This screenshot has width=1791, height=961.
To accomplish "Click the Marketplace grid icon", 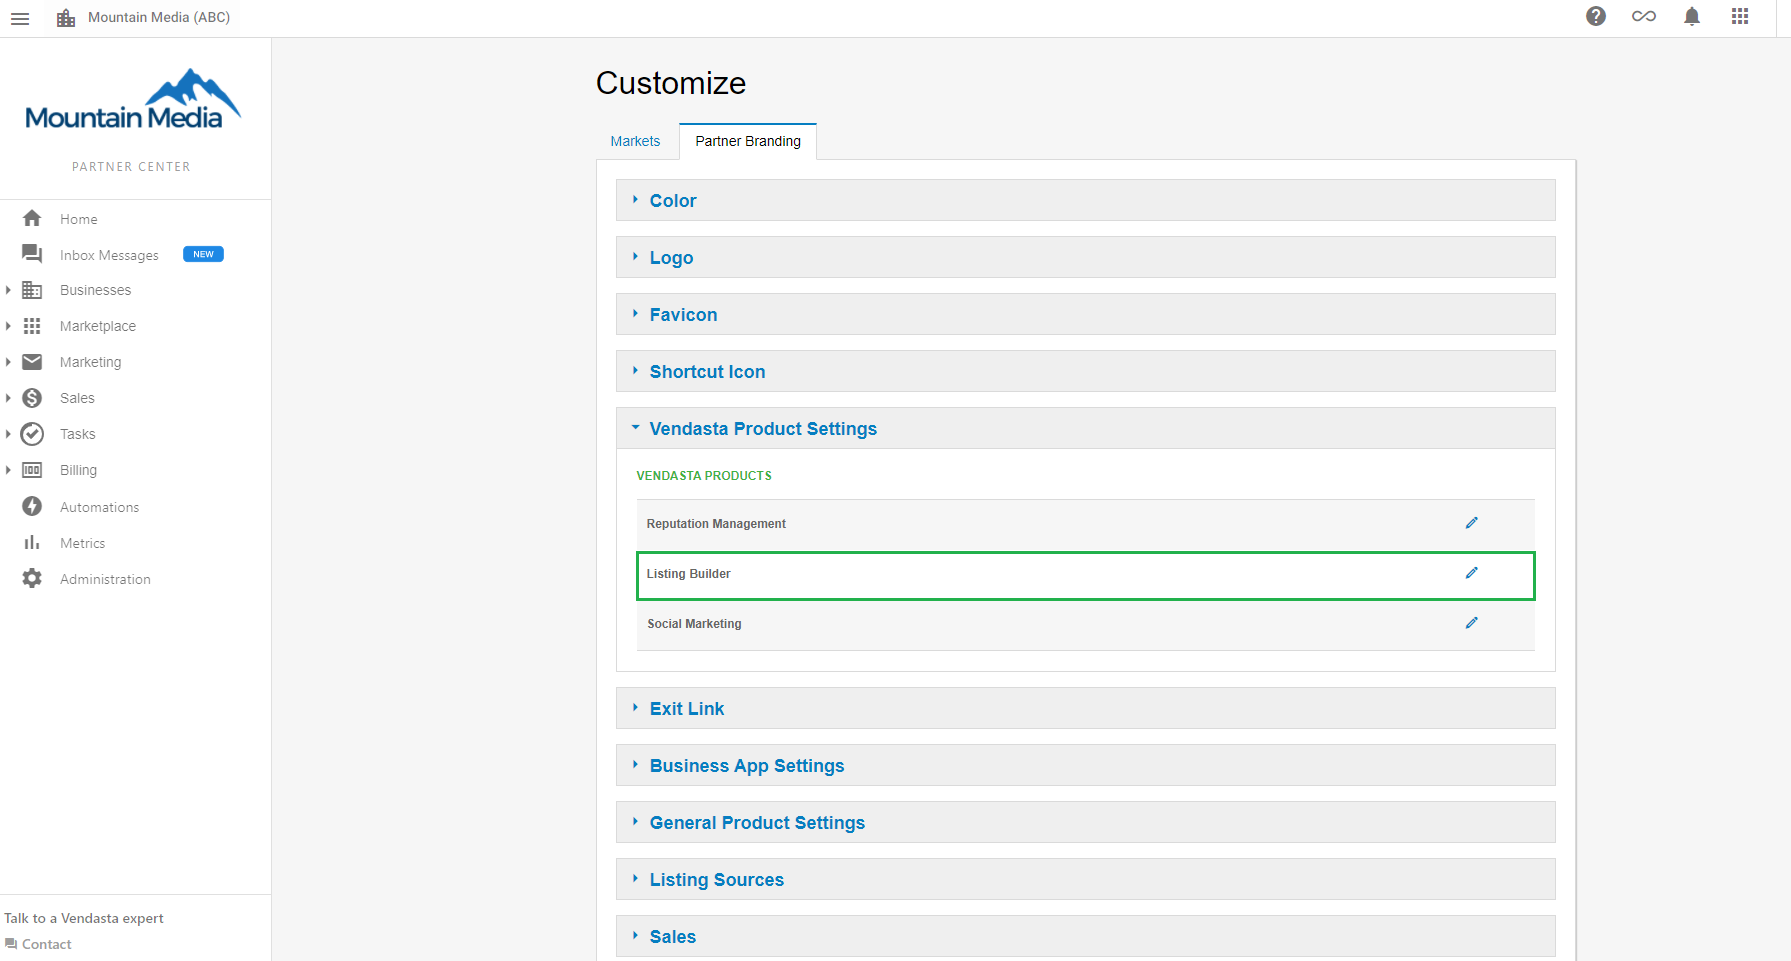I will [32, 326].
